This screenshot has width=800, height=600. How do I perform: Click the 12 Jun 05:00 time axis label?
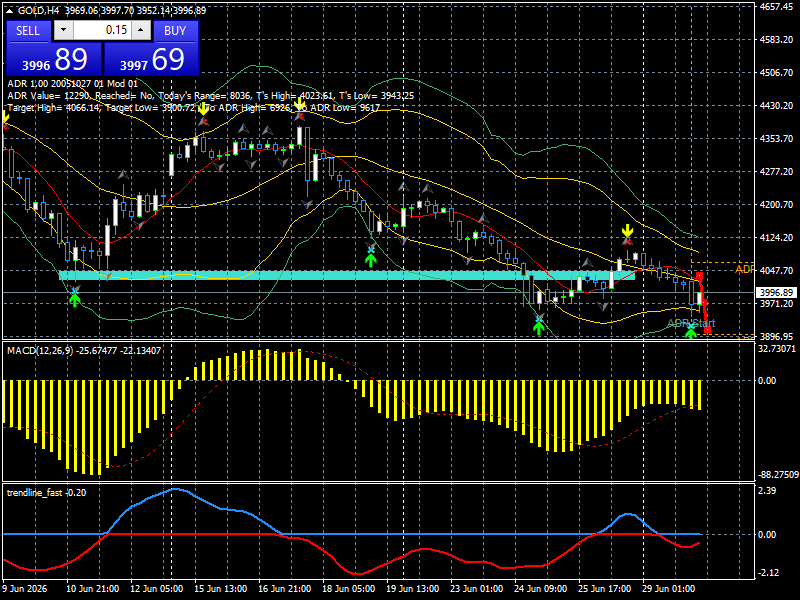(x=157, y=588)
